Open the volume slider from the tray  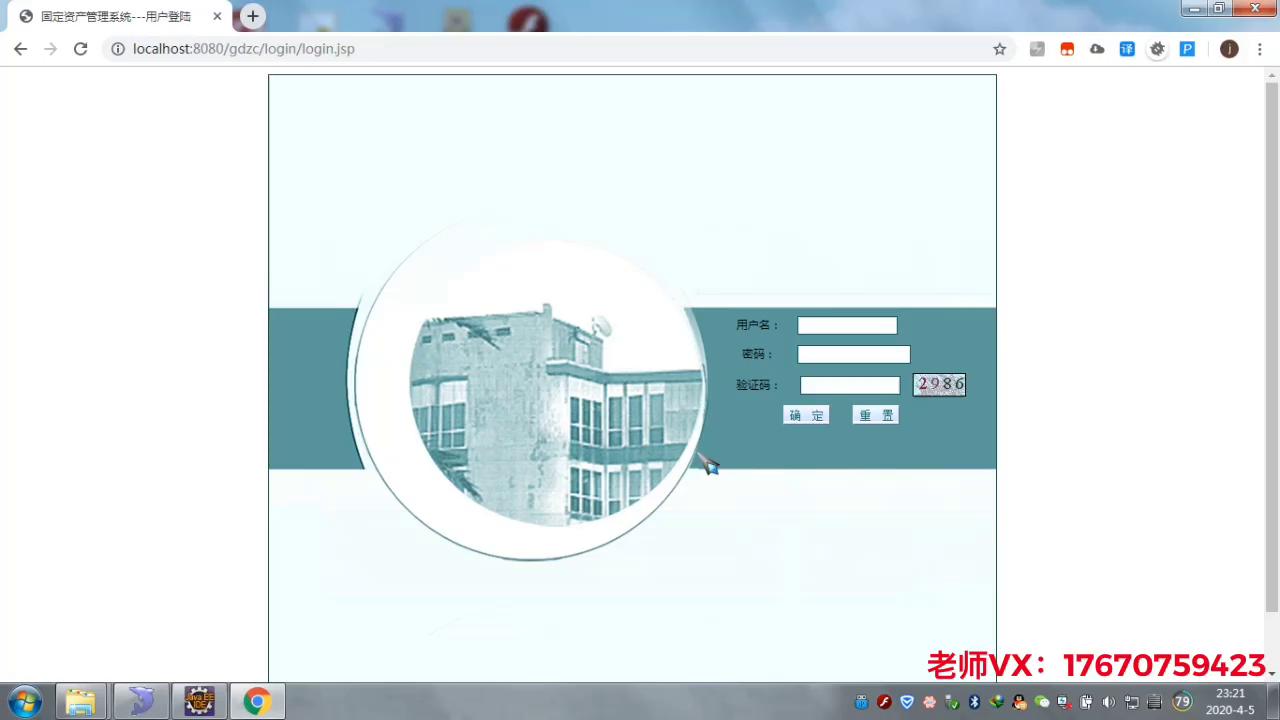[x=1108, y=701]
